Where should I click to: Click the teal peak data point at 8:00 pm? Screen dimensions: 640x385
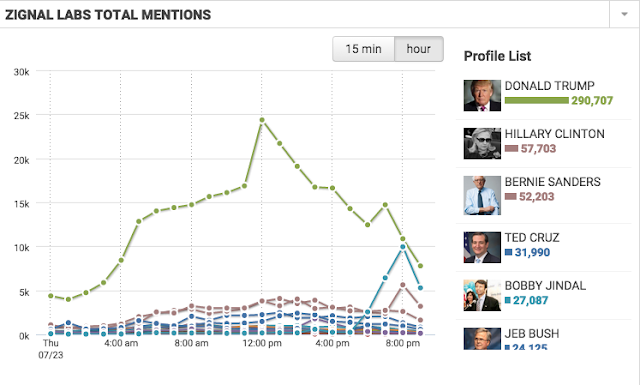[x=403, y=247]
